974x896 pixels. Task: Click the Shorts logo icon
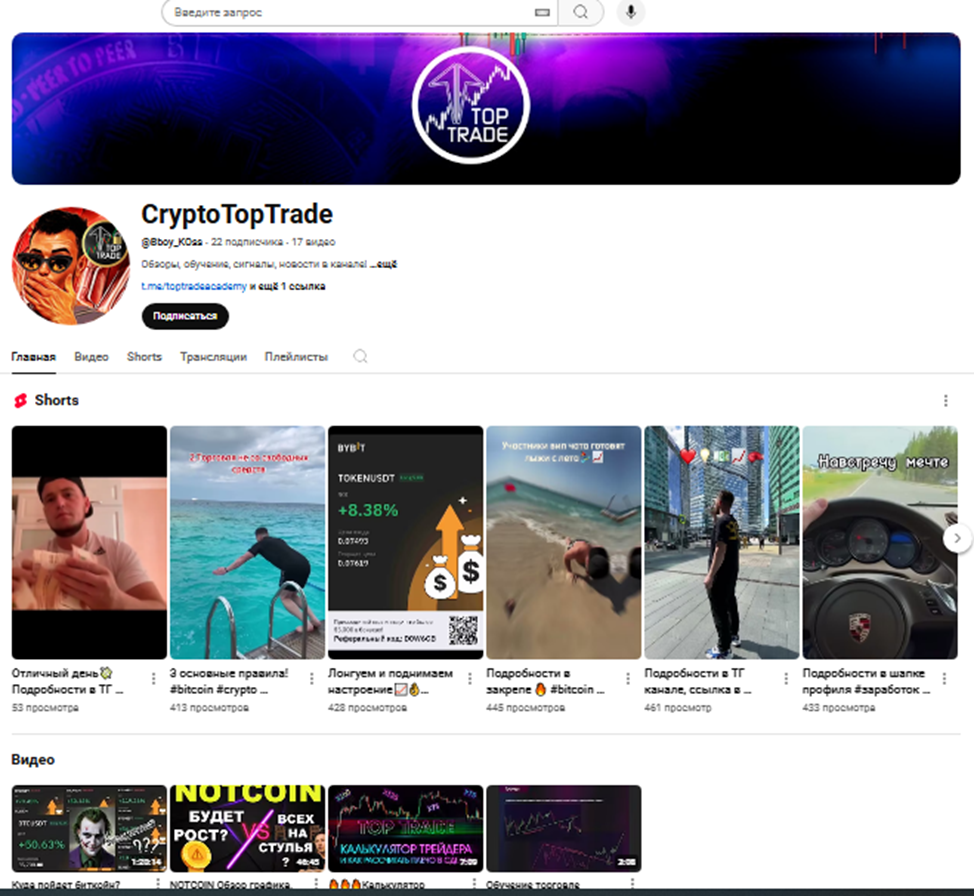point(20,401)
